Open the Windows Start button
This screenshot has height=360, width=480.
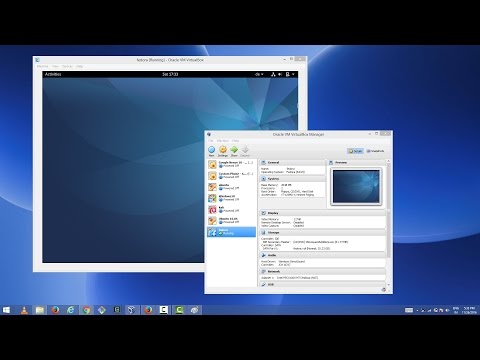coord(6,310)
